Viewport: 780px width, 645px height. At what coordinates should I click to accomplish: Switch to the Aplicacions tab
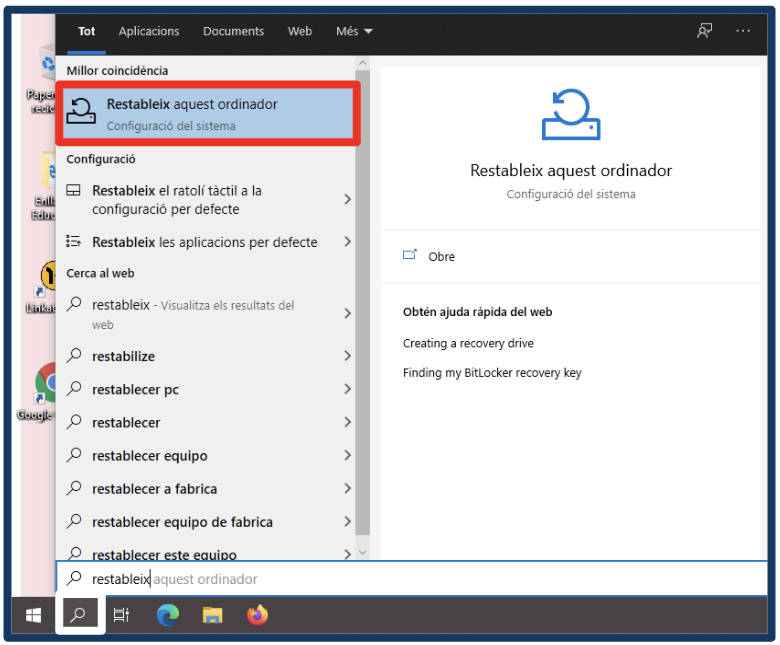149,31
